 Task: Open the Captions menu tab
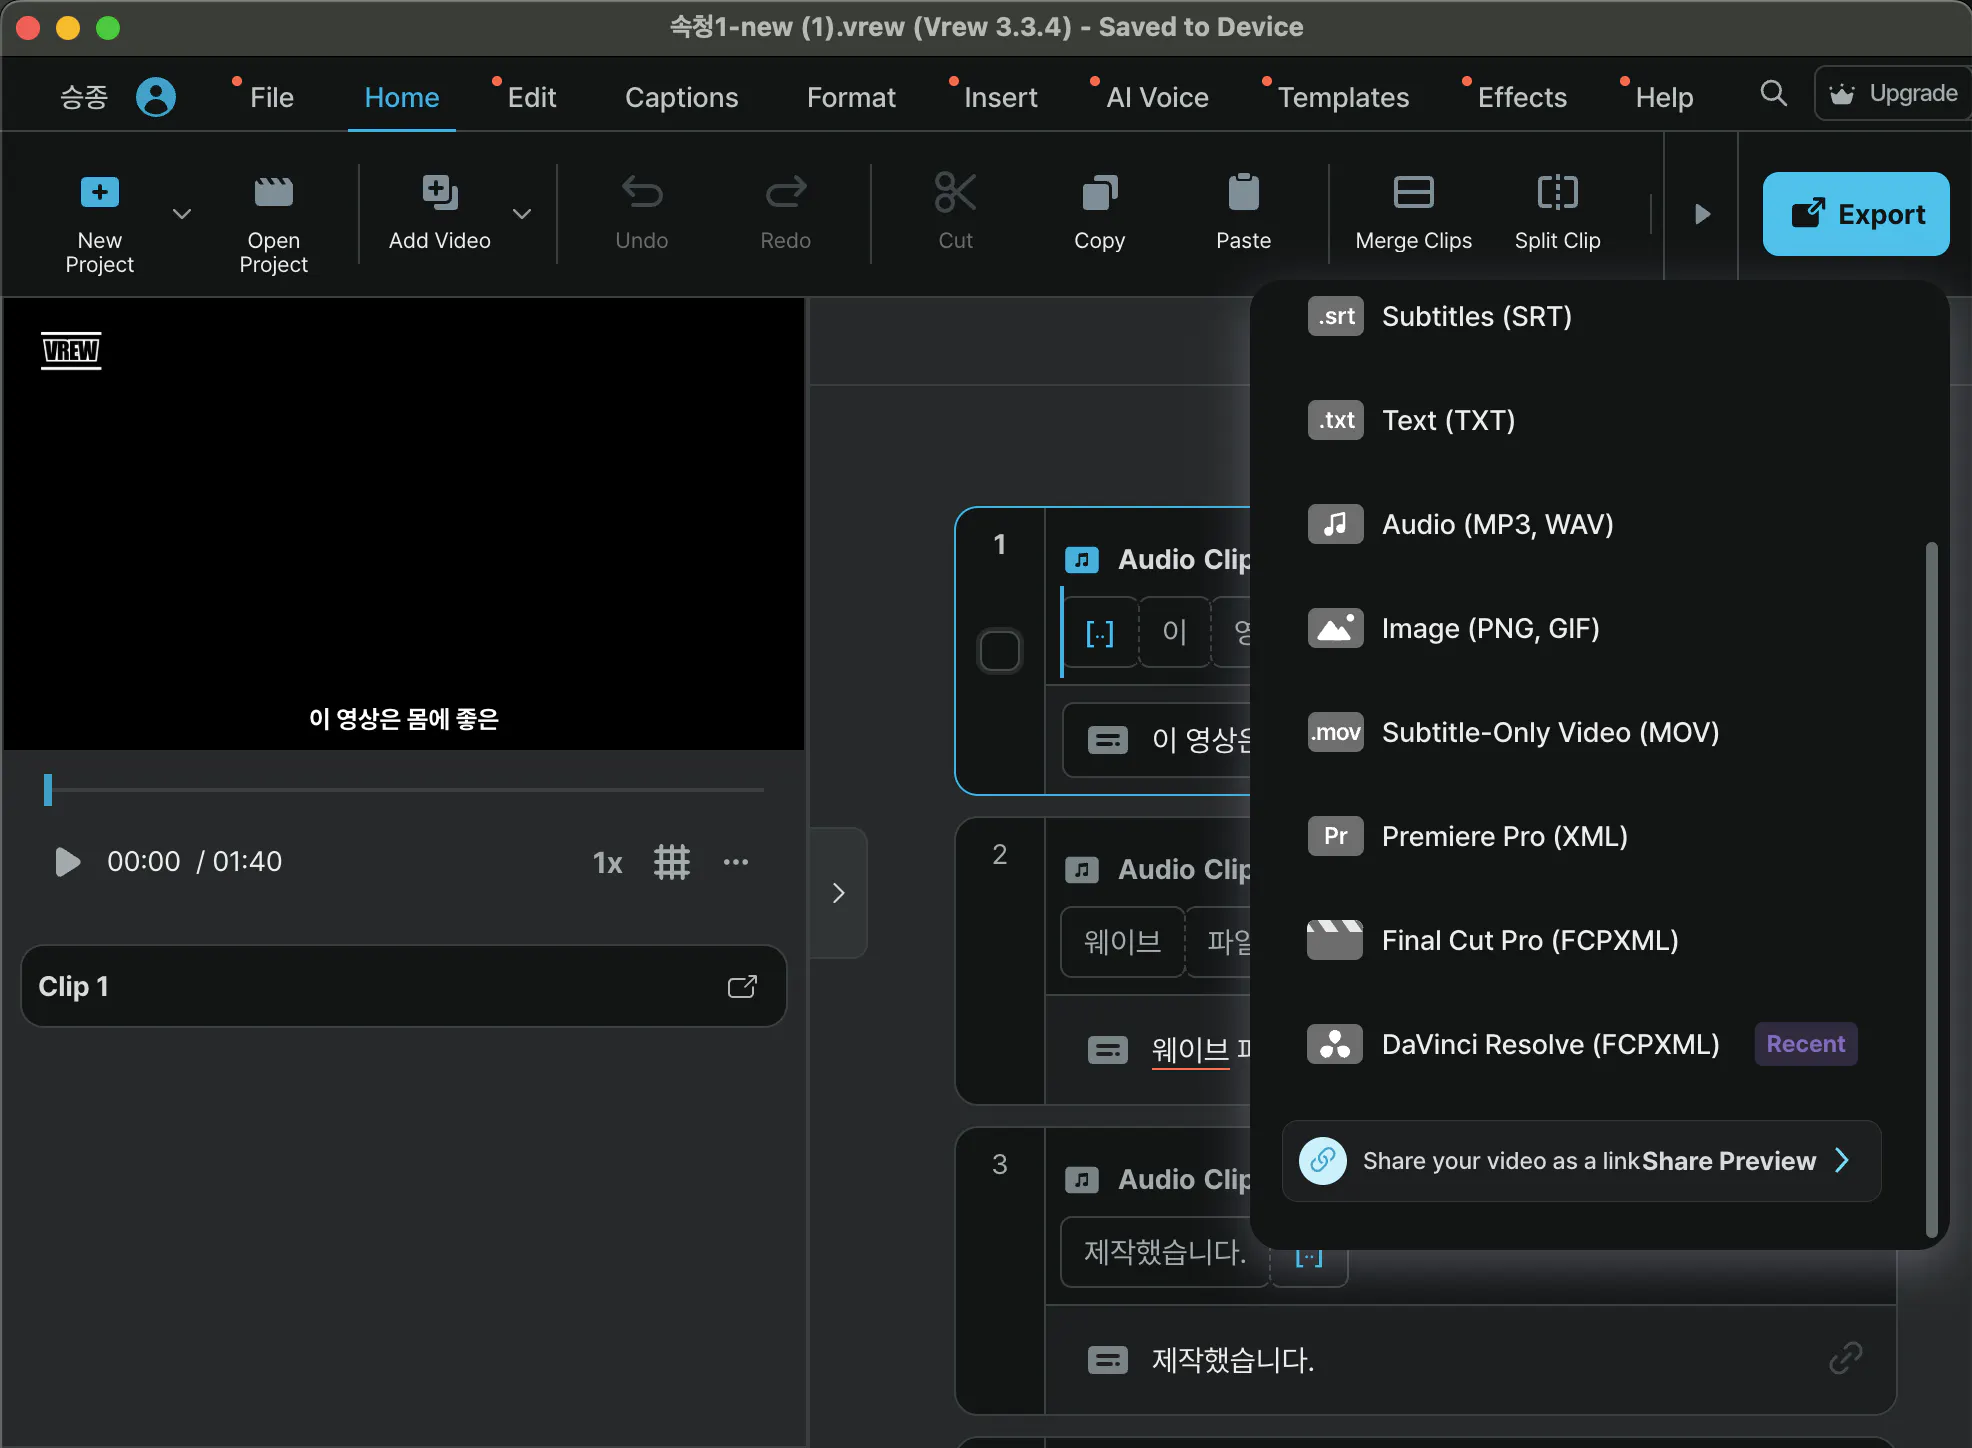[681, 97]
